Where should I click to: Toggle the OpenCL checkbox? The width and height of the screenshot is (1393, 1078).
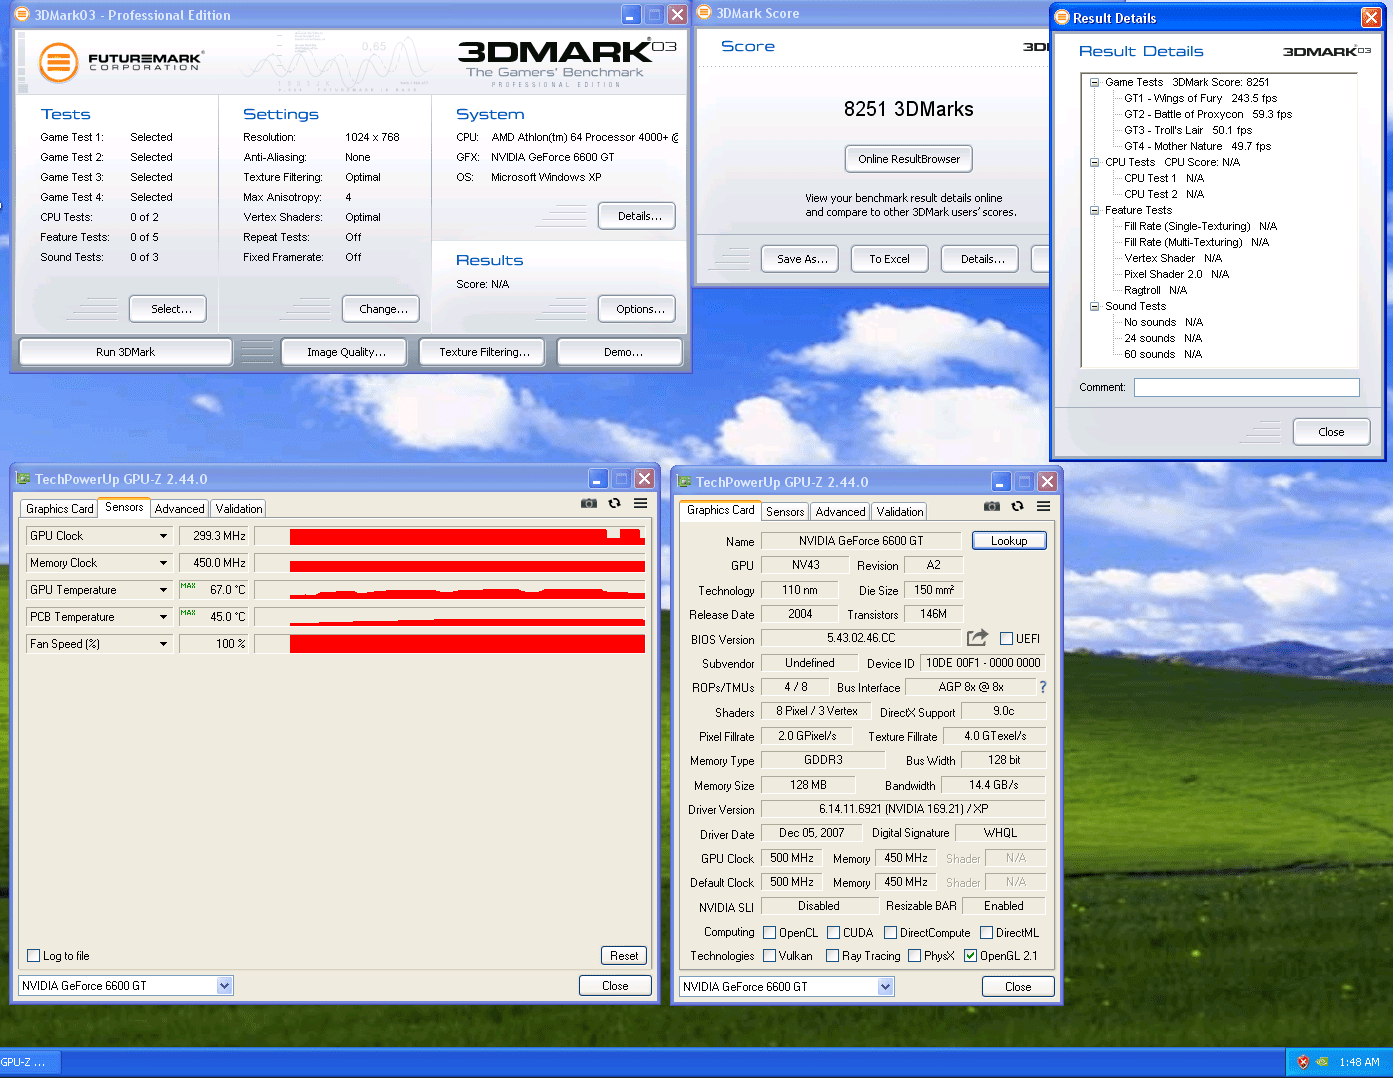(x=770, y=933)
